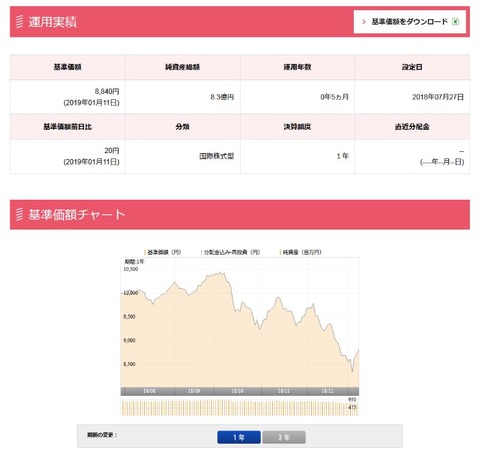Toggle the 純資産(百万円) legend item
The width and height of the screenshot is (480, 455).
301,252
